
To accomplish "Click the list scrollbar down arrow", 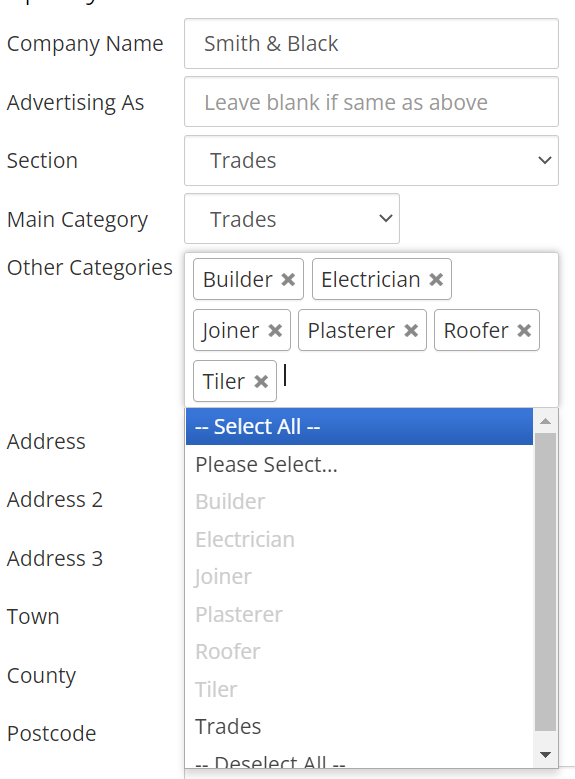I will click(545, 755).
